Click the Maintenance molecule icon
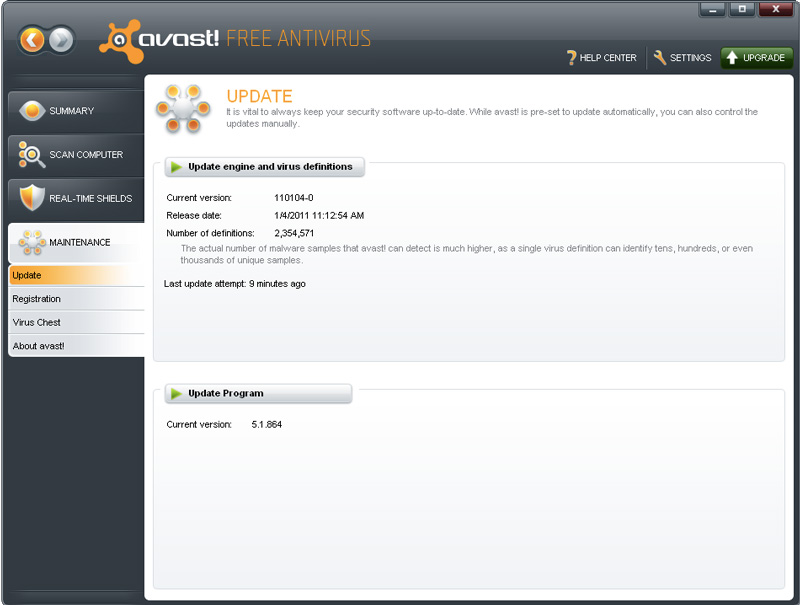800x605 pixels. coord(32,242)
